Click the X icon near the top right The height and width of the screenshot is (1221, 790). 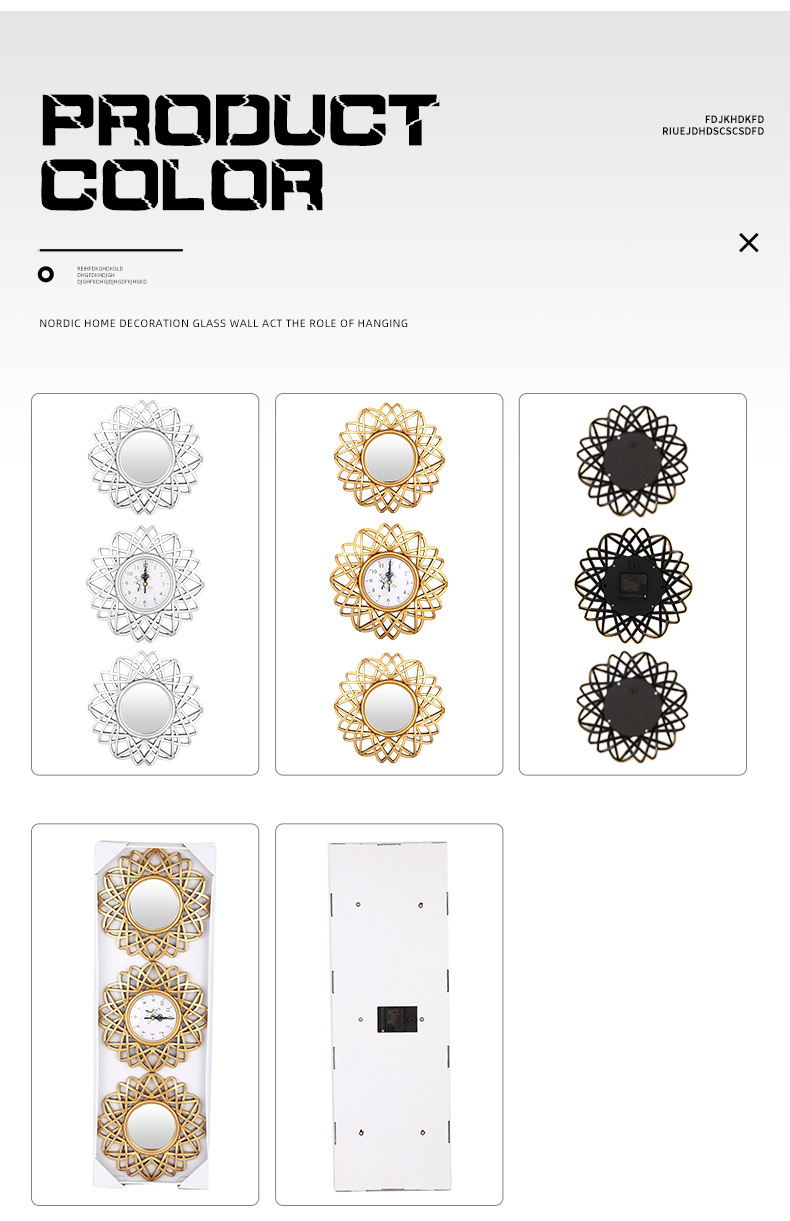749,242
